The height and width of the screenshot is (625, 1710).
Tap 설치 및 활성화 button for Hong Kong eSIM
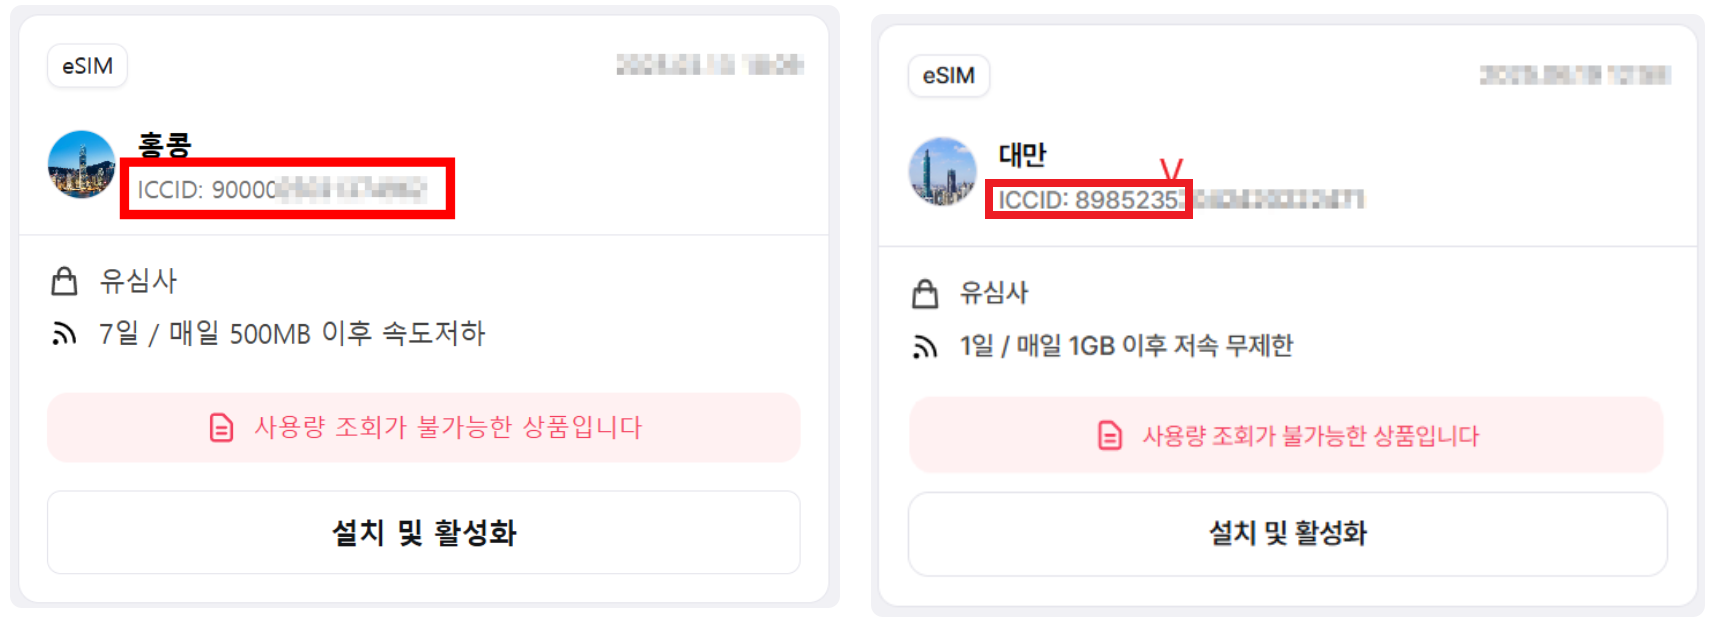pos(424,532)
